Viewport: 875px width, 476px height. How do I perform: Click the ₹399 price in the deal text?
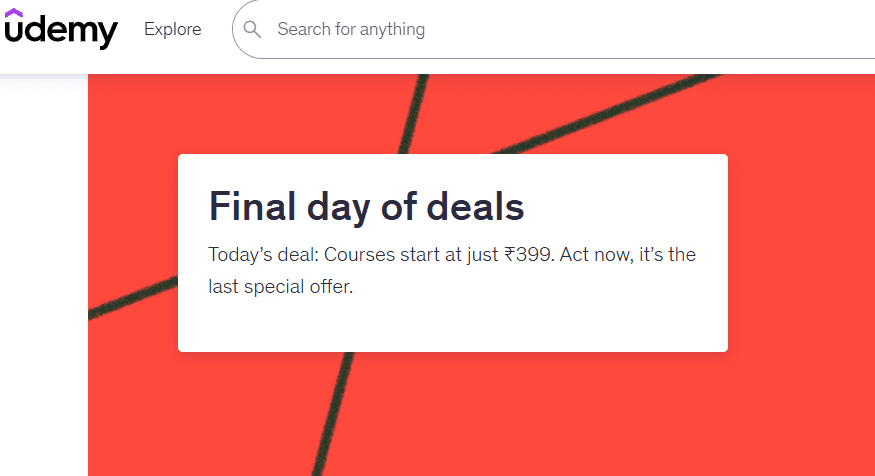click(528, 254)
